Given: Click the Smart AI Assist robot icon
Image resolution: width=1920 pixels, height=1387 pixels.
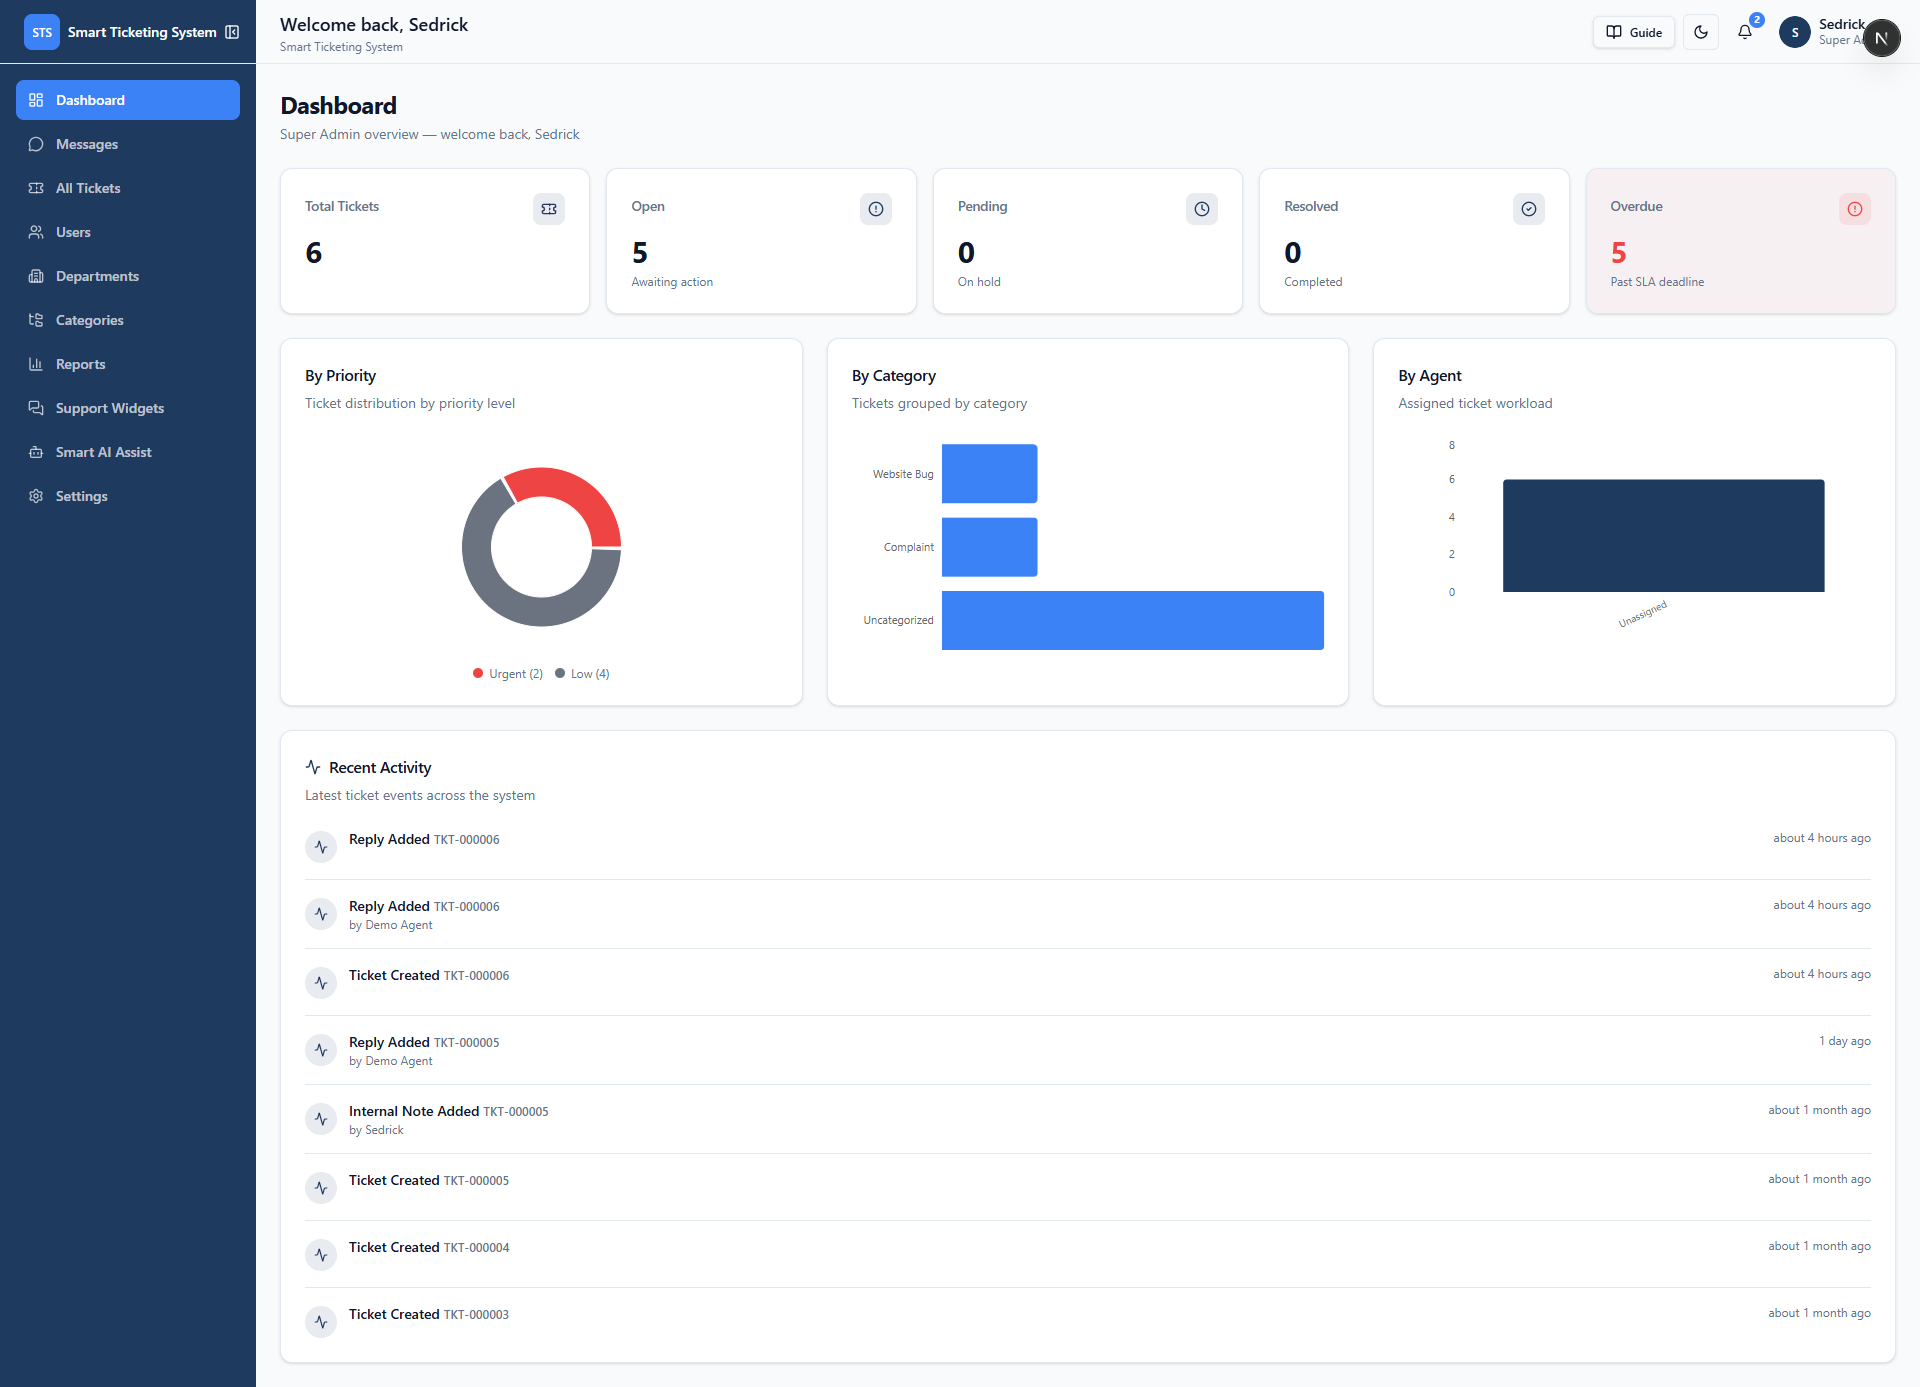Looking at the screenshot, I should 36,452.
